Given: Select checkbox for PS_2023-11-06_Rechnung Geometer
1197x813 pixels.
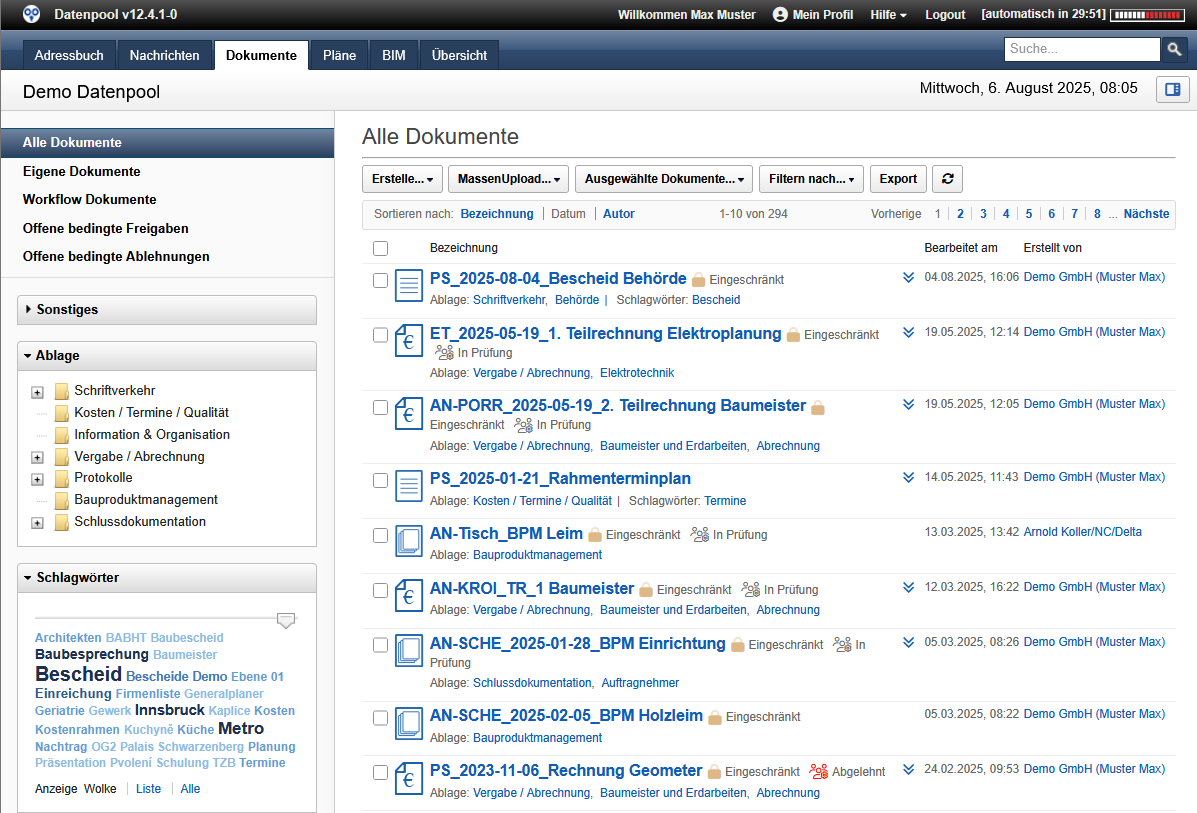Looking at the screenshot, I should tap(380, 772).
